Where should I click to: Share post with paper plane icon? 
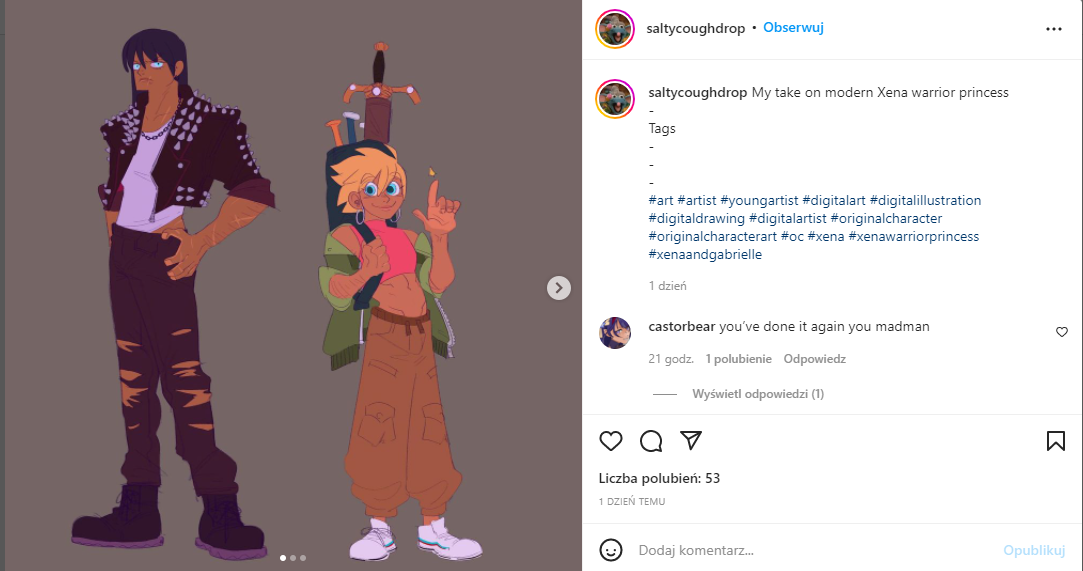(691, 440)
